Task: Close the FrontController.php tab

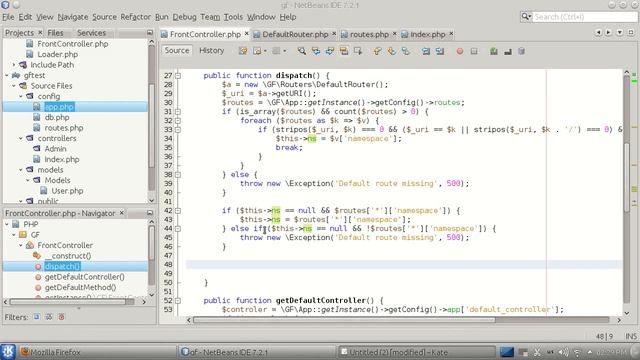Action: 247,33
